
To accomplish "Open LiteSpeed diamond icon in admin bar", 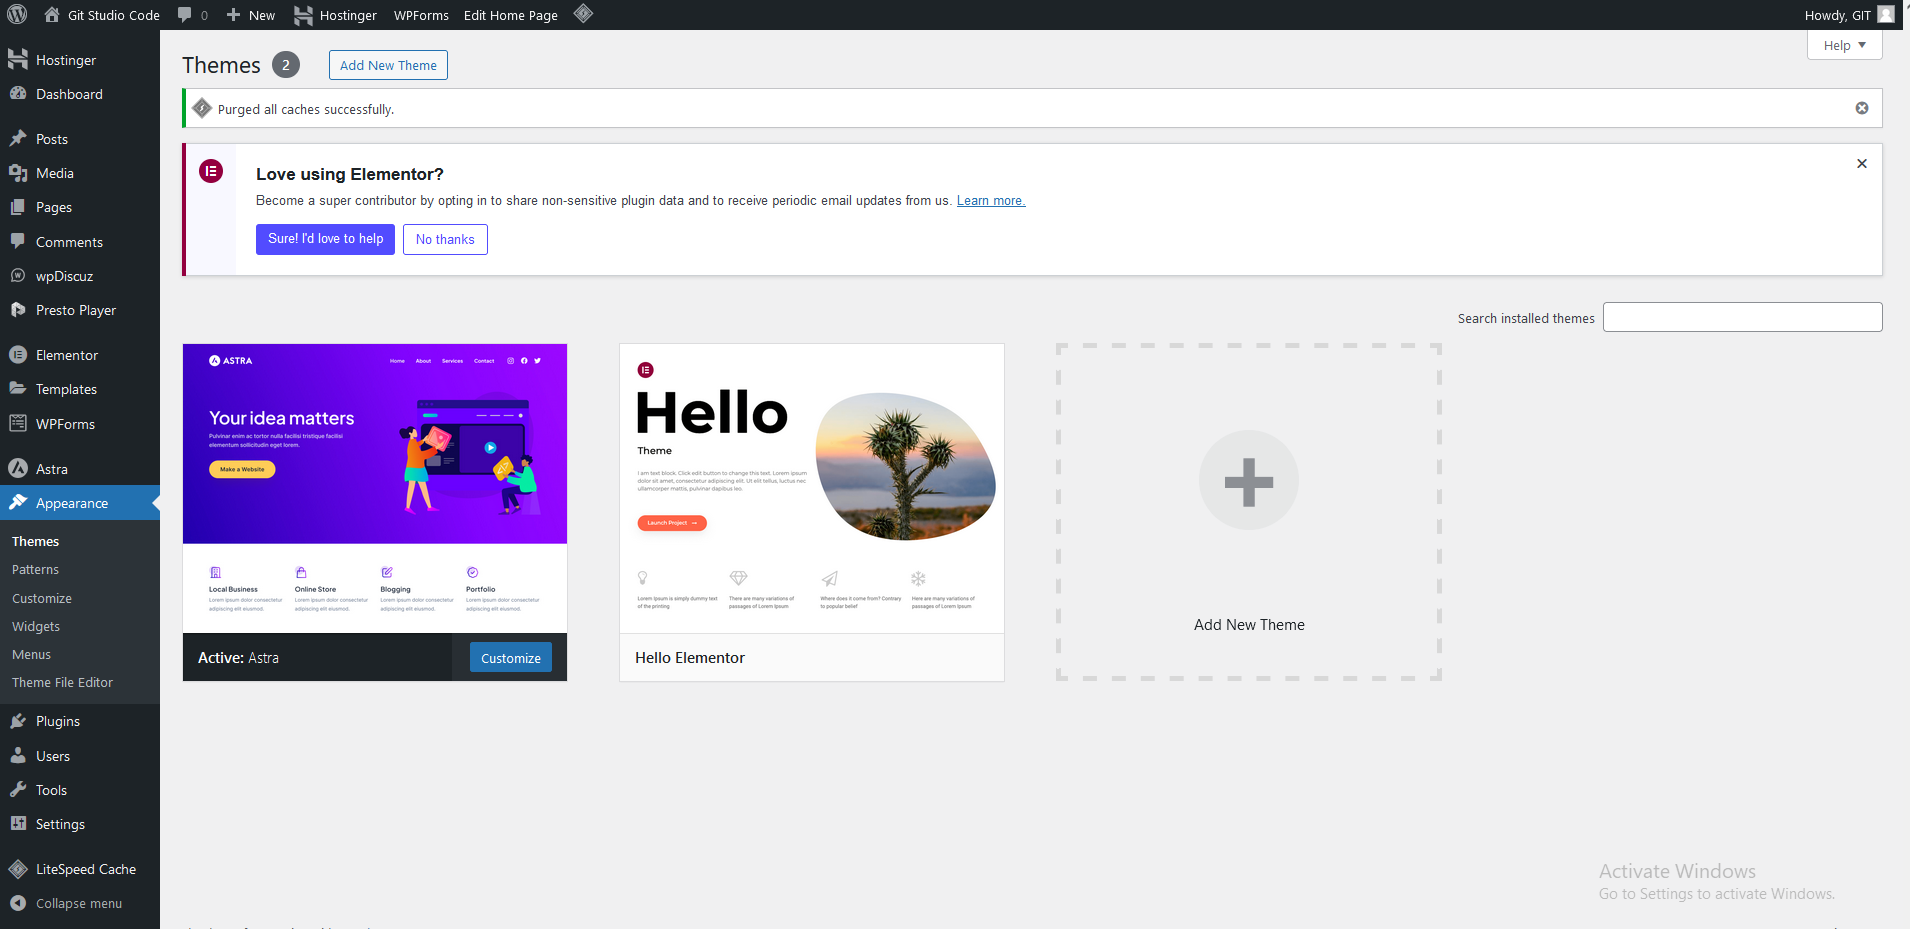I will click(584, 14).
